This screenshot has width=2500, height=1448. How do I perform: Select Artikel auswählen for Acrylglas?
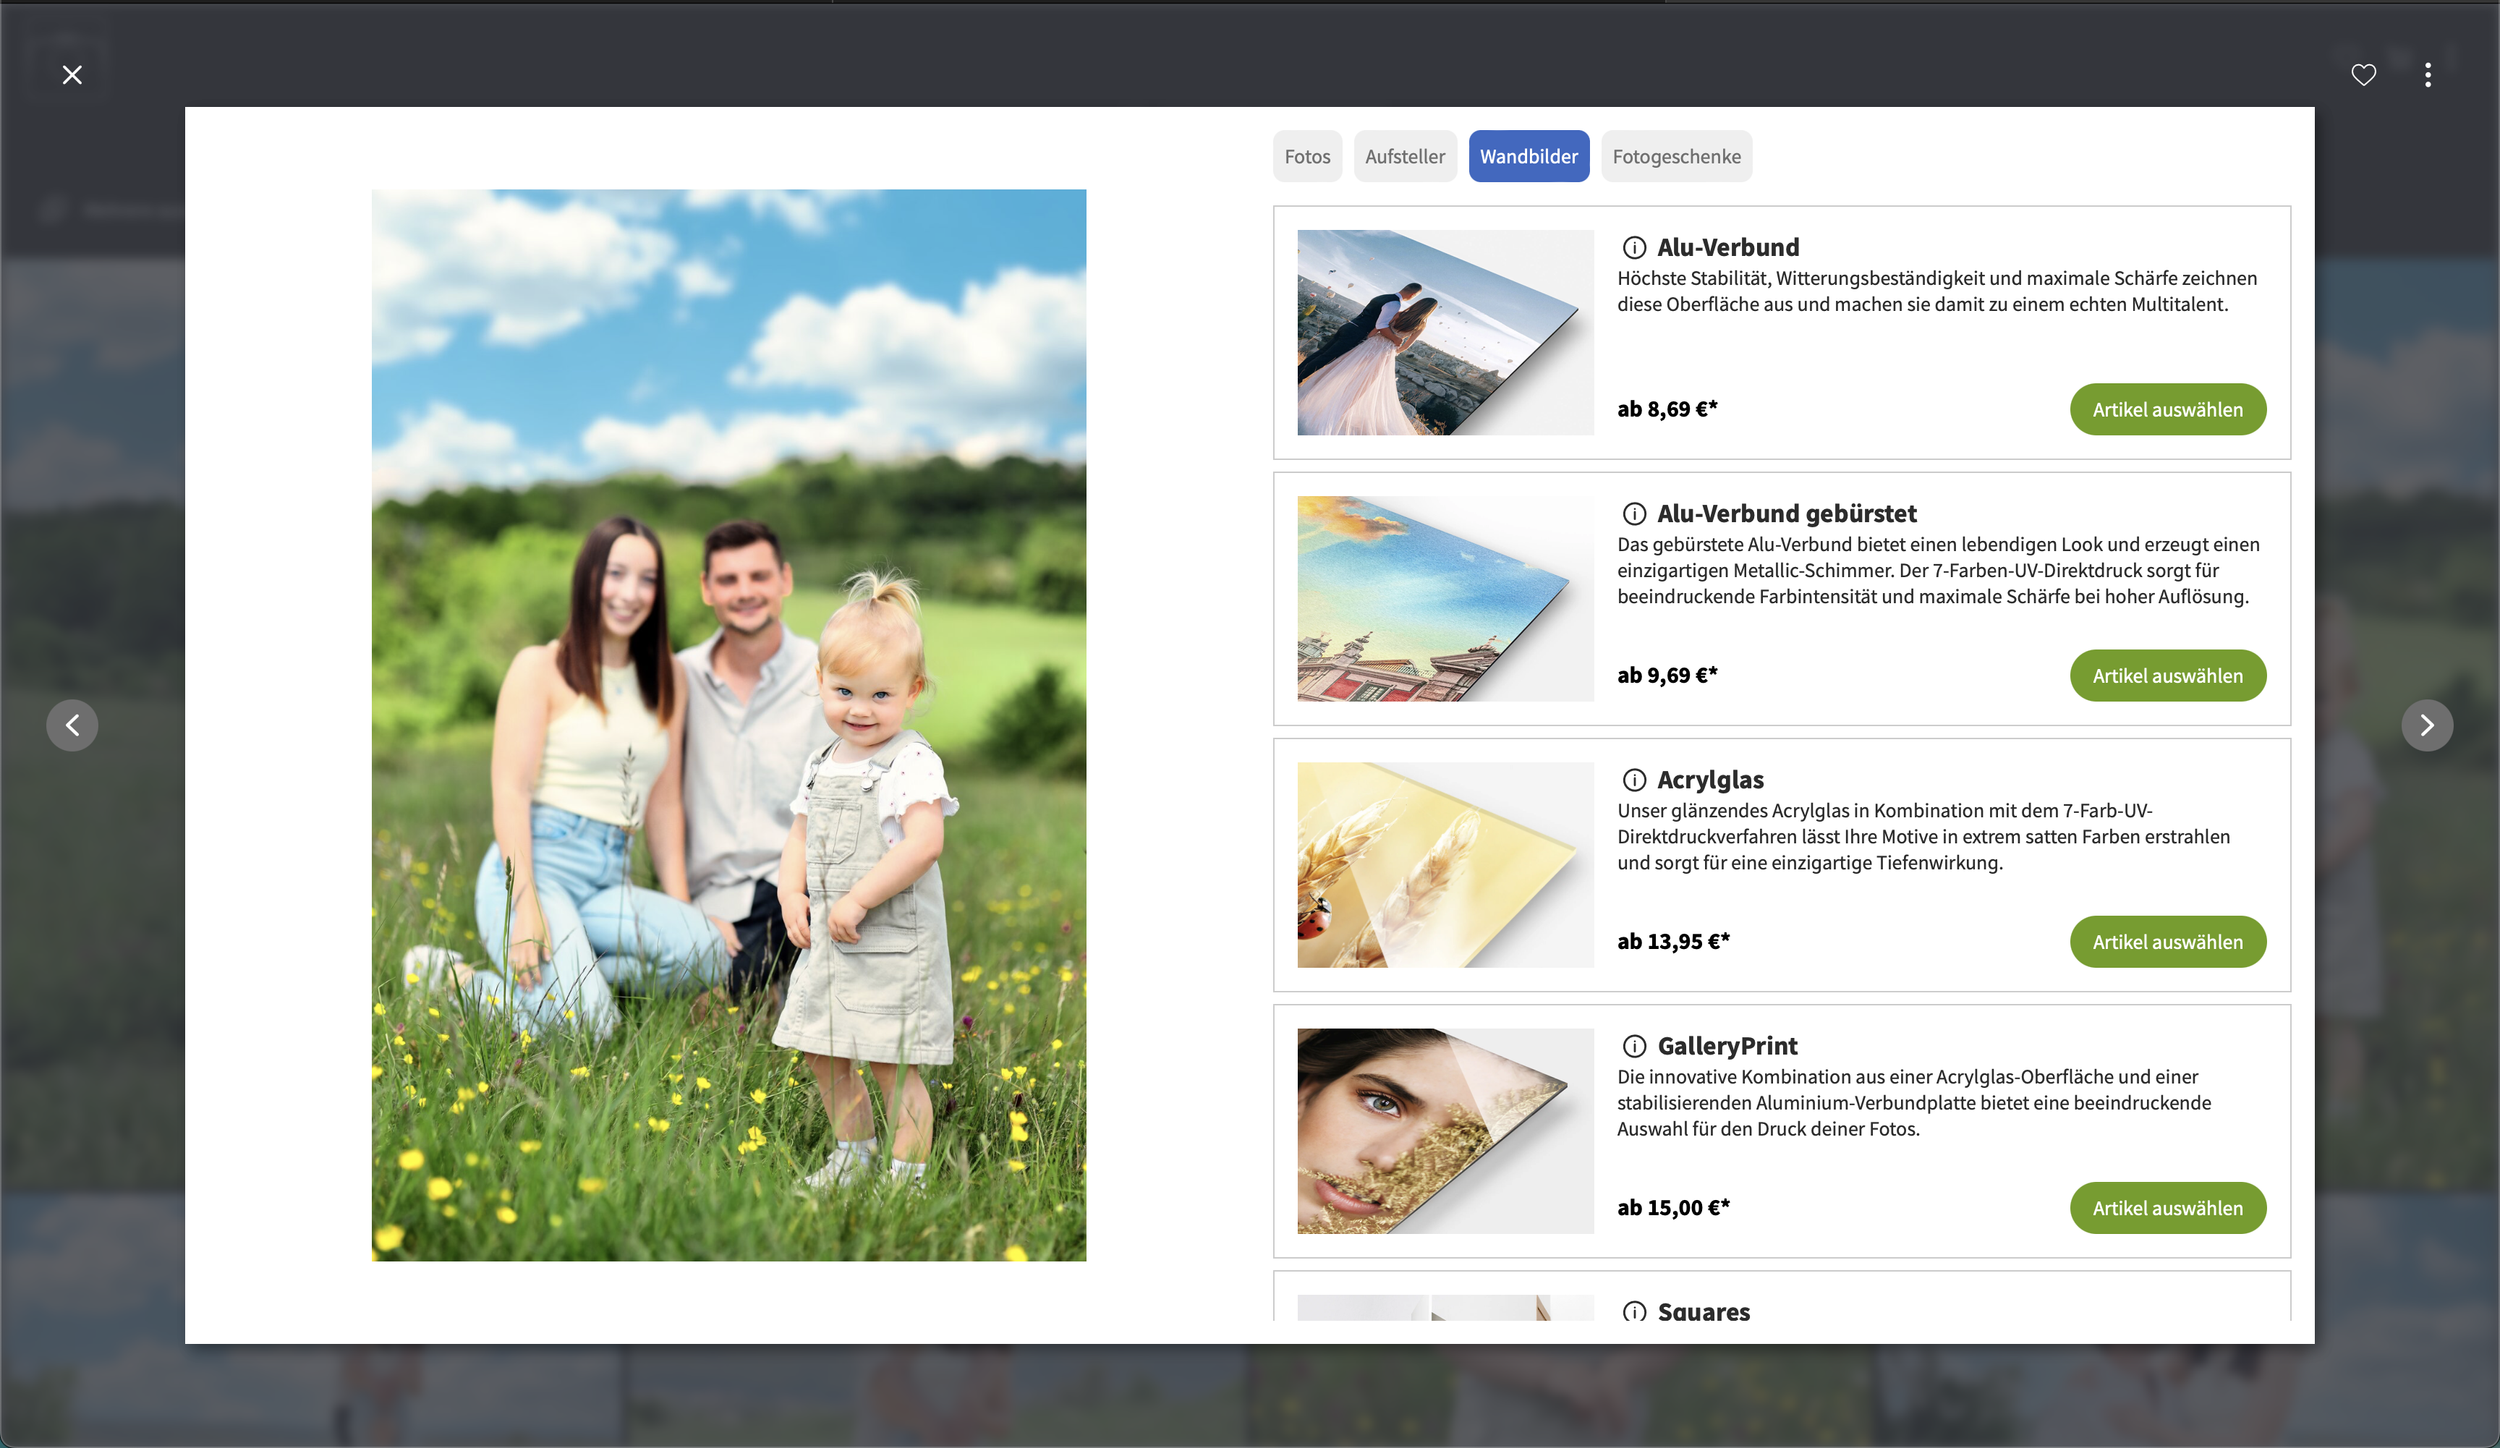2167,942
